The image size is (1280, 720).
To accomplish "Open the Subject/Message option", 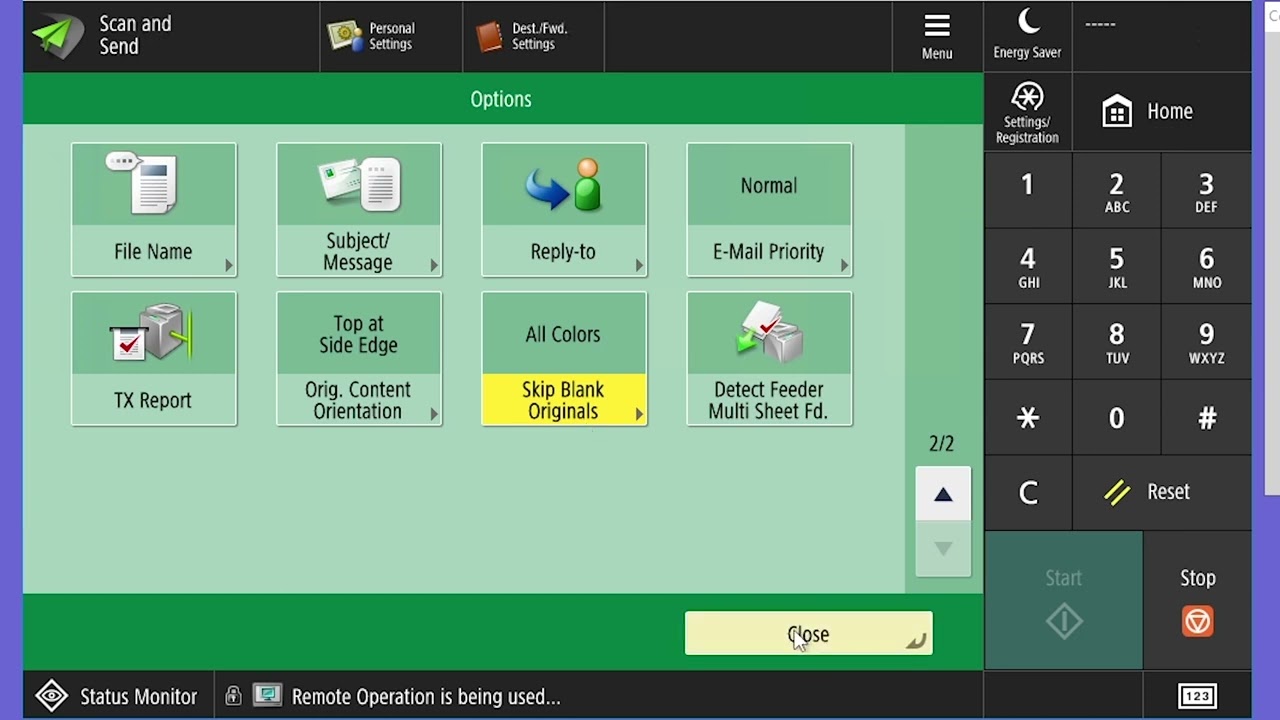I will (359, 210).
